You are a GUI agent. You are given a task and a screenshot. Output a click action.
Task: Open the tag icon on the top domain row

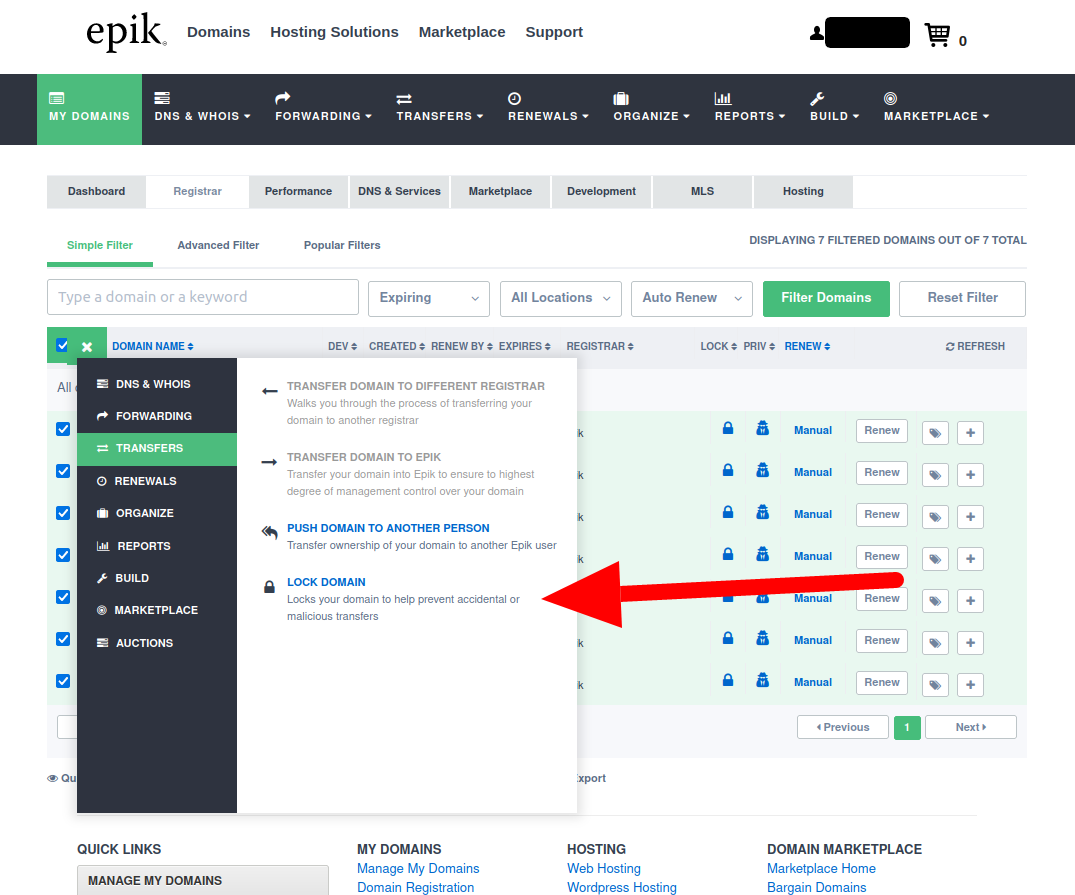point(934,432)
